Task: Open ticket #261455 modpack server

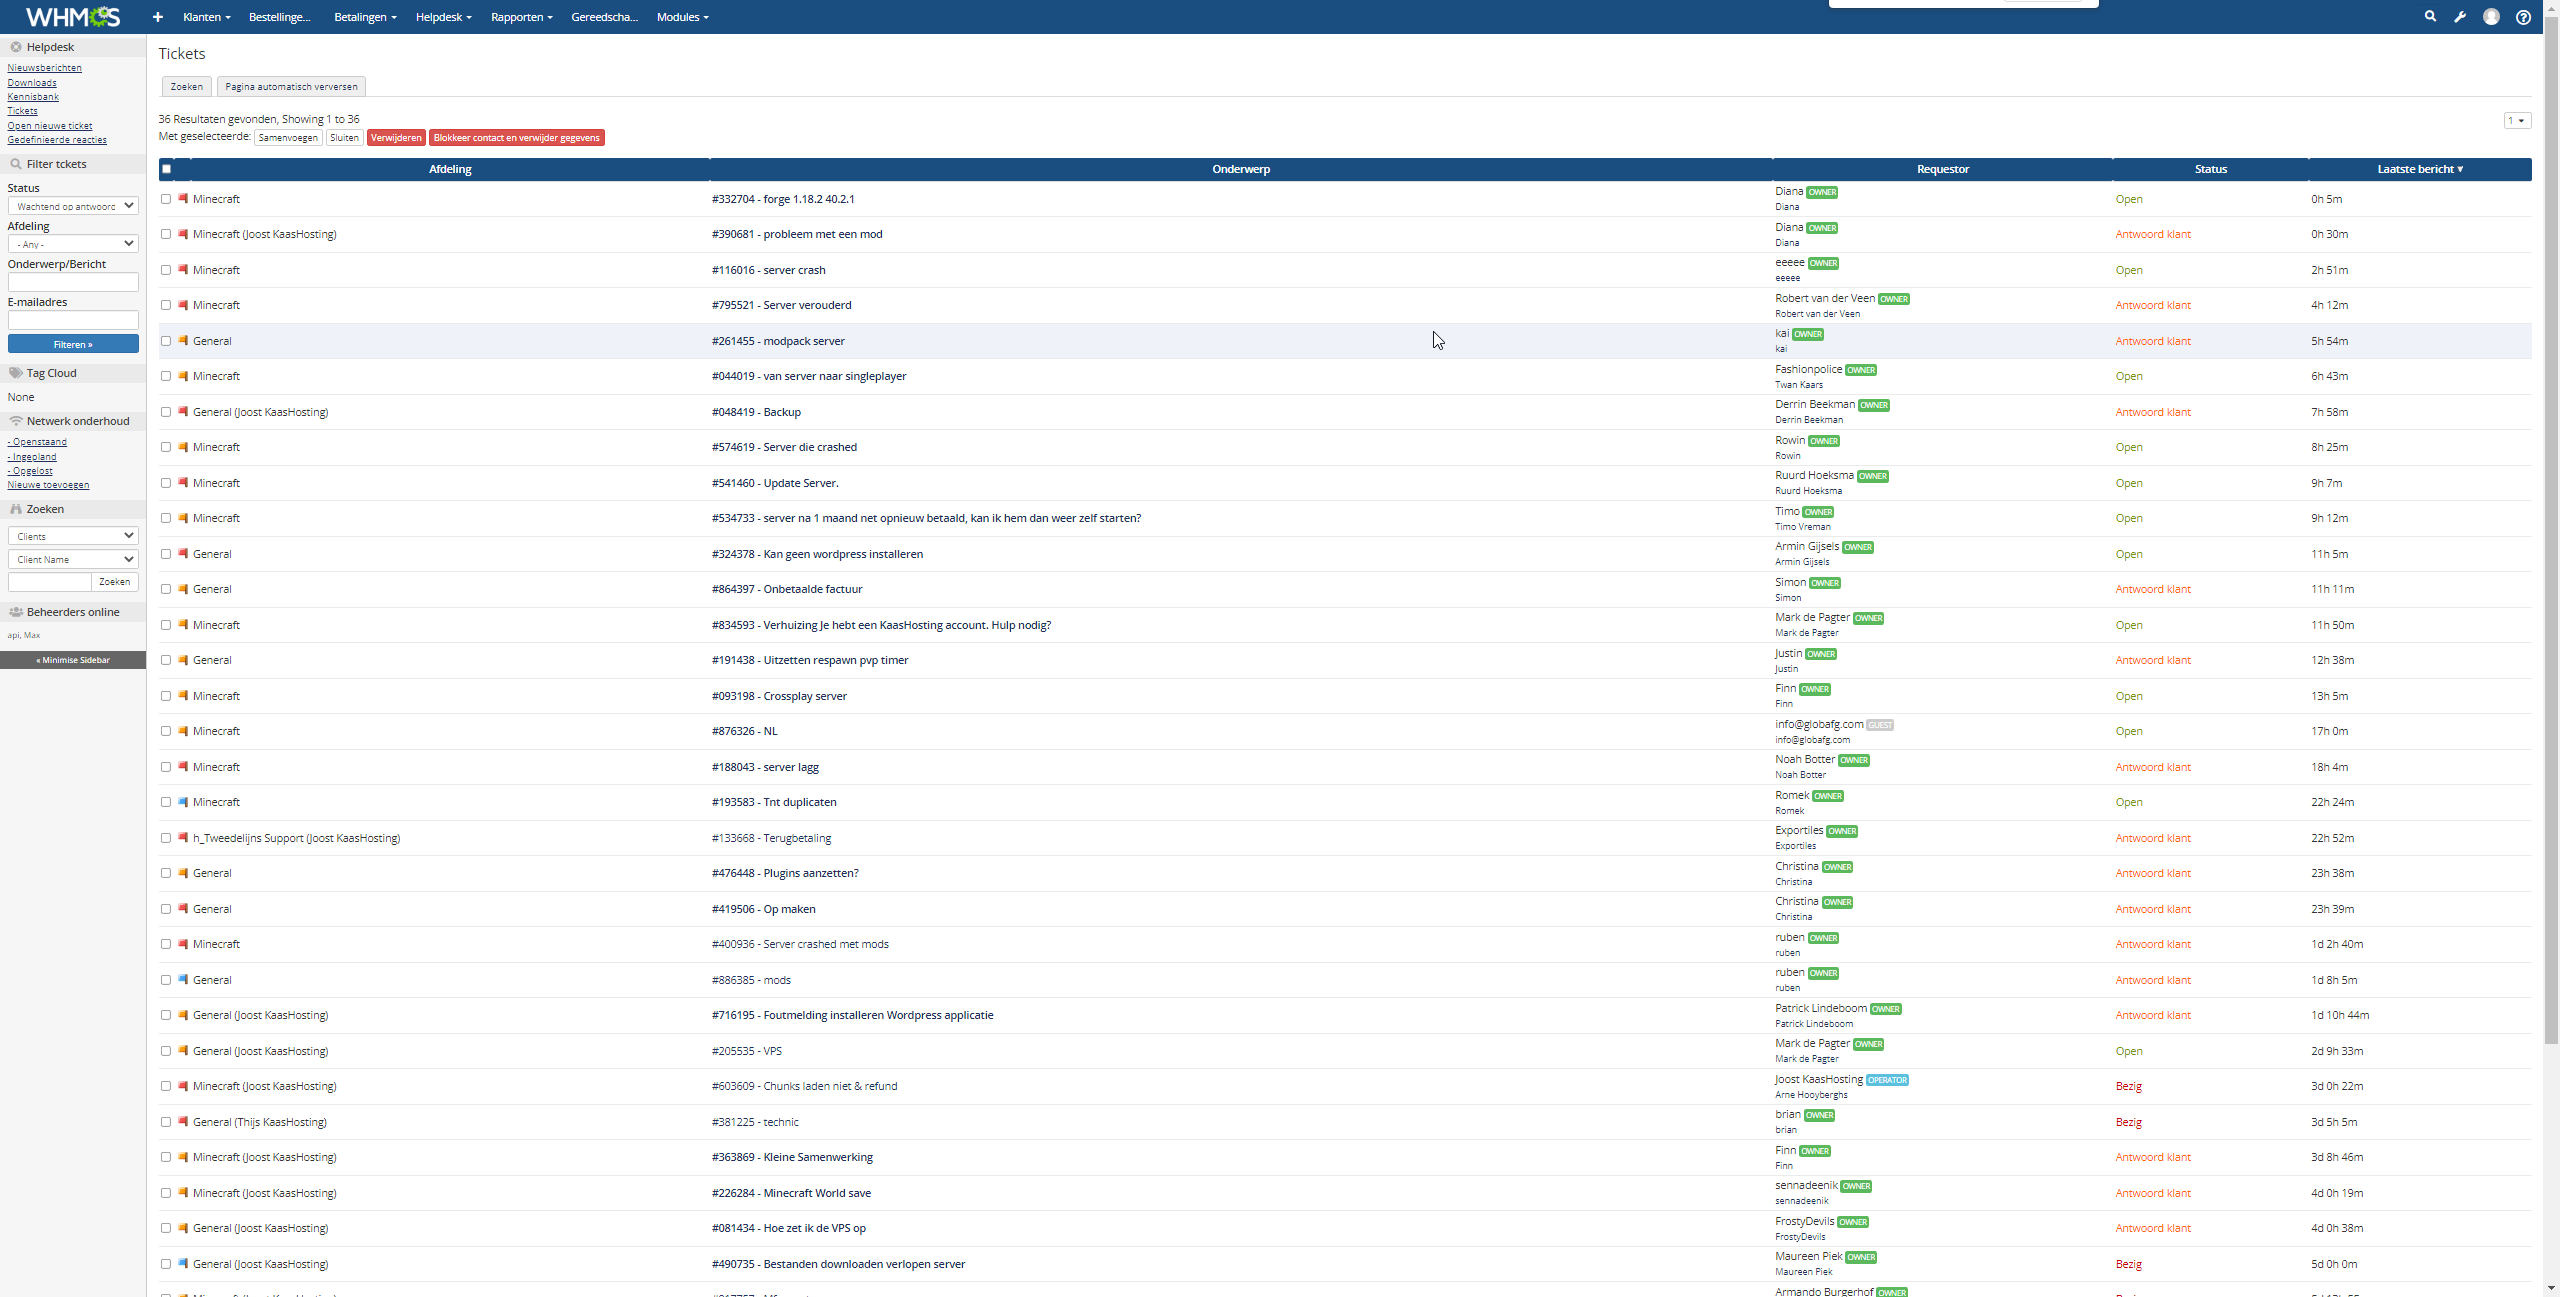Action: (x=778, y=341)
